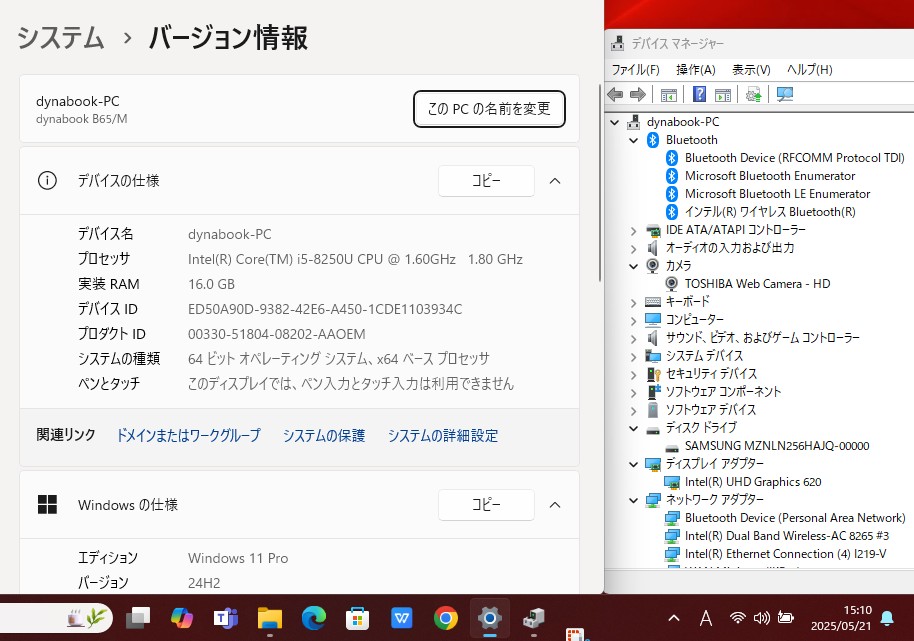
Task: Open the ファイル(F) menu
Action: (x=635, y=70)
